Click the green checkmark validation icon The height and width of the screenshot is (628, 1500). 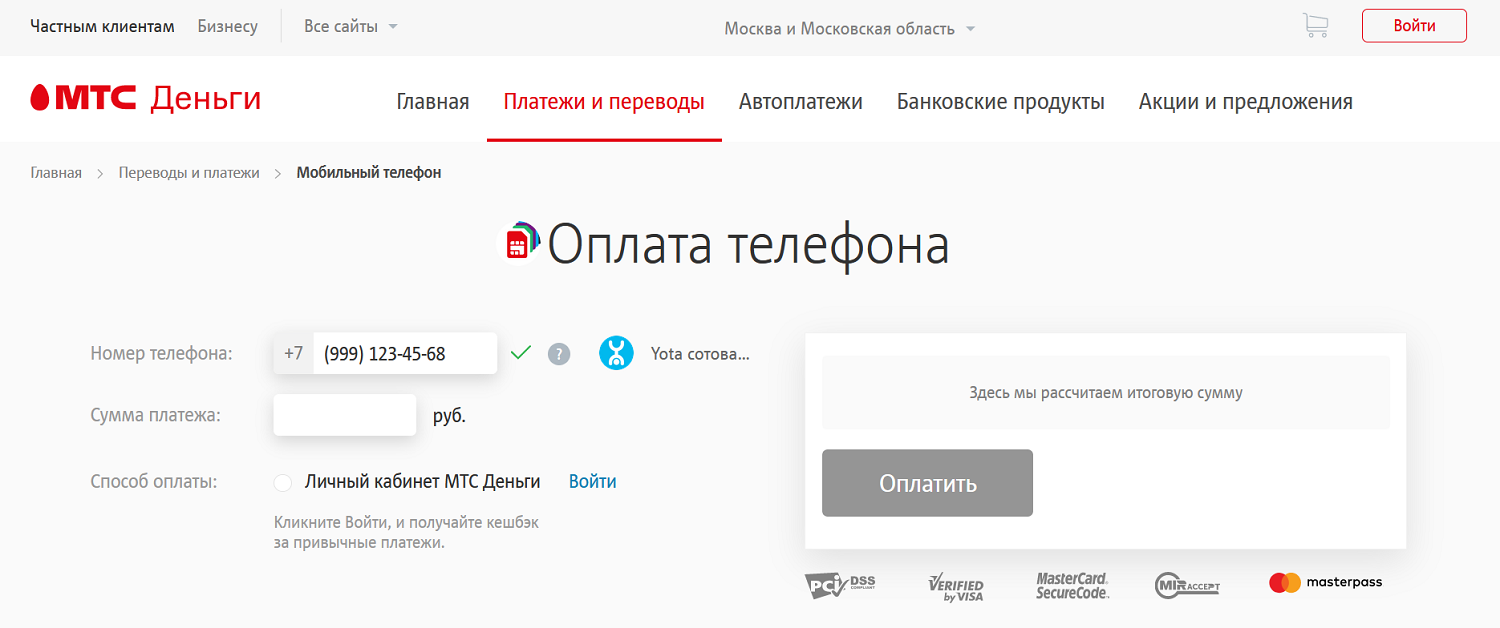pos(521,353)
